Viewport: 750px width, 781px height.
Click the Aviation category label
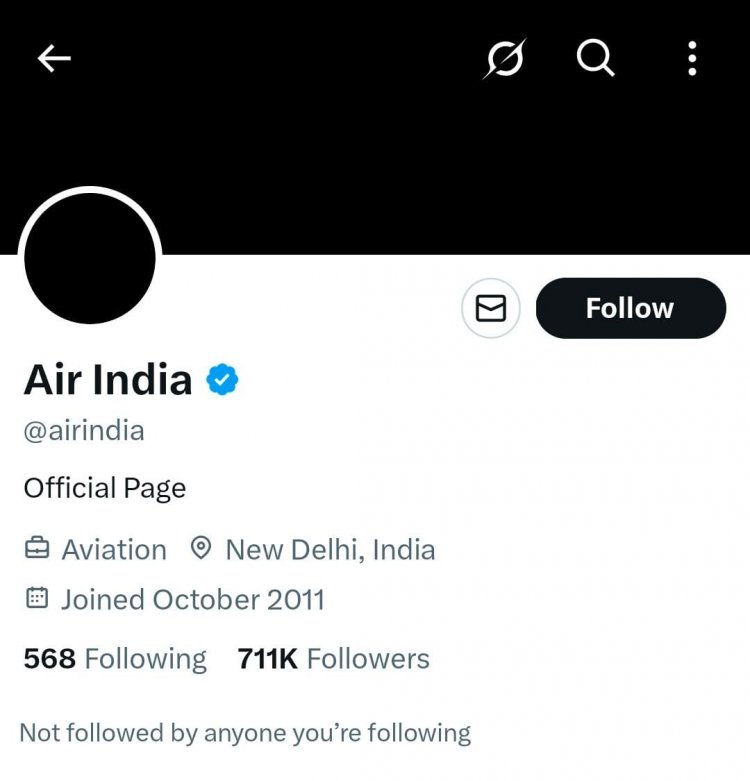coord(114,549)
